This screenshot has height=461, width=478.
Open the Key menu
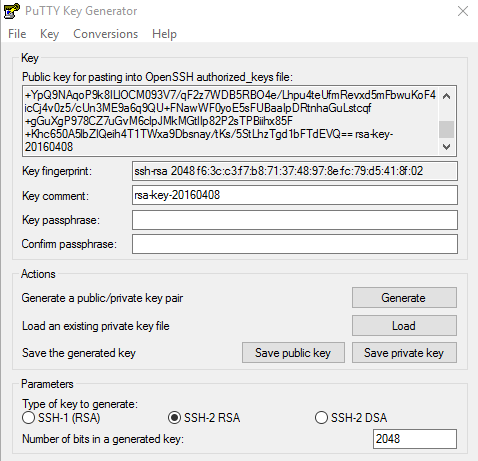(x=49, y=34)
